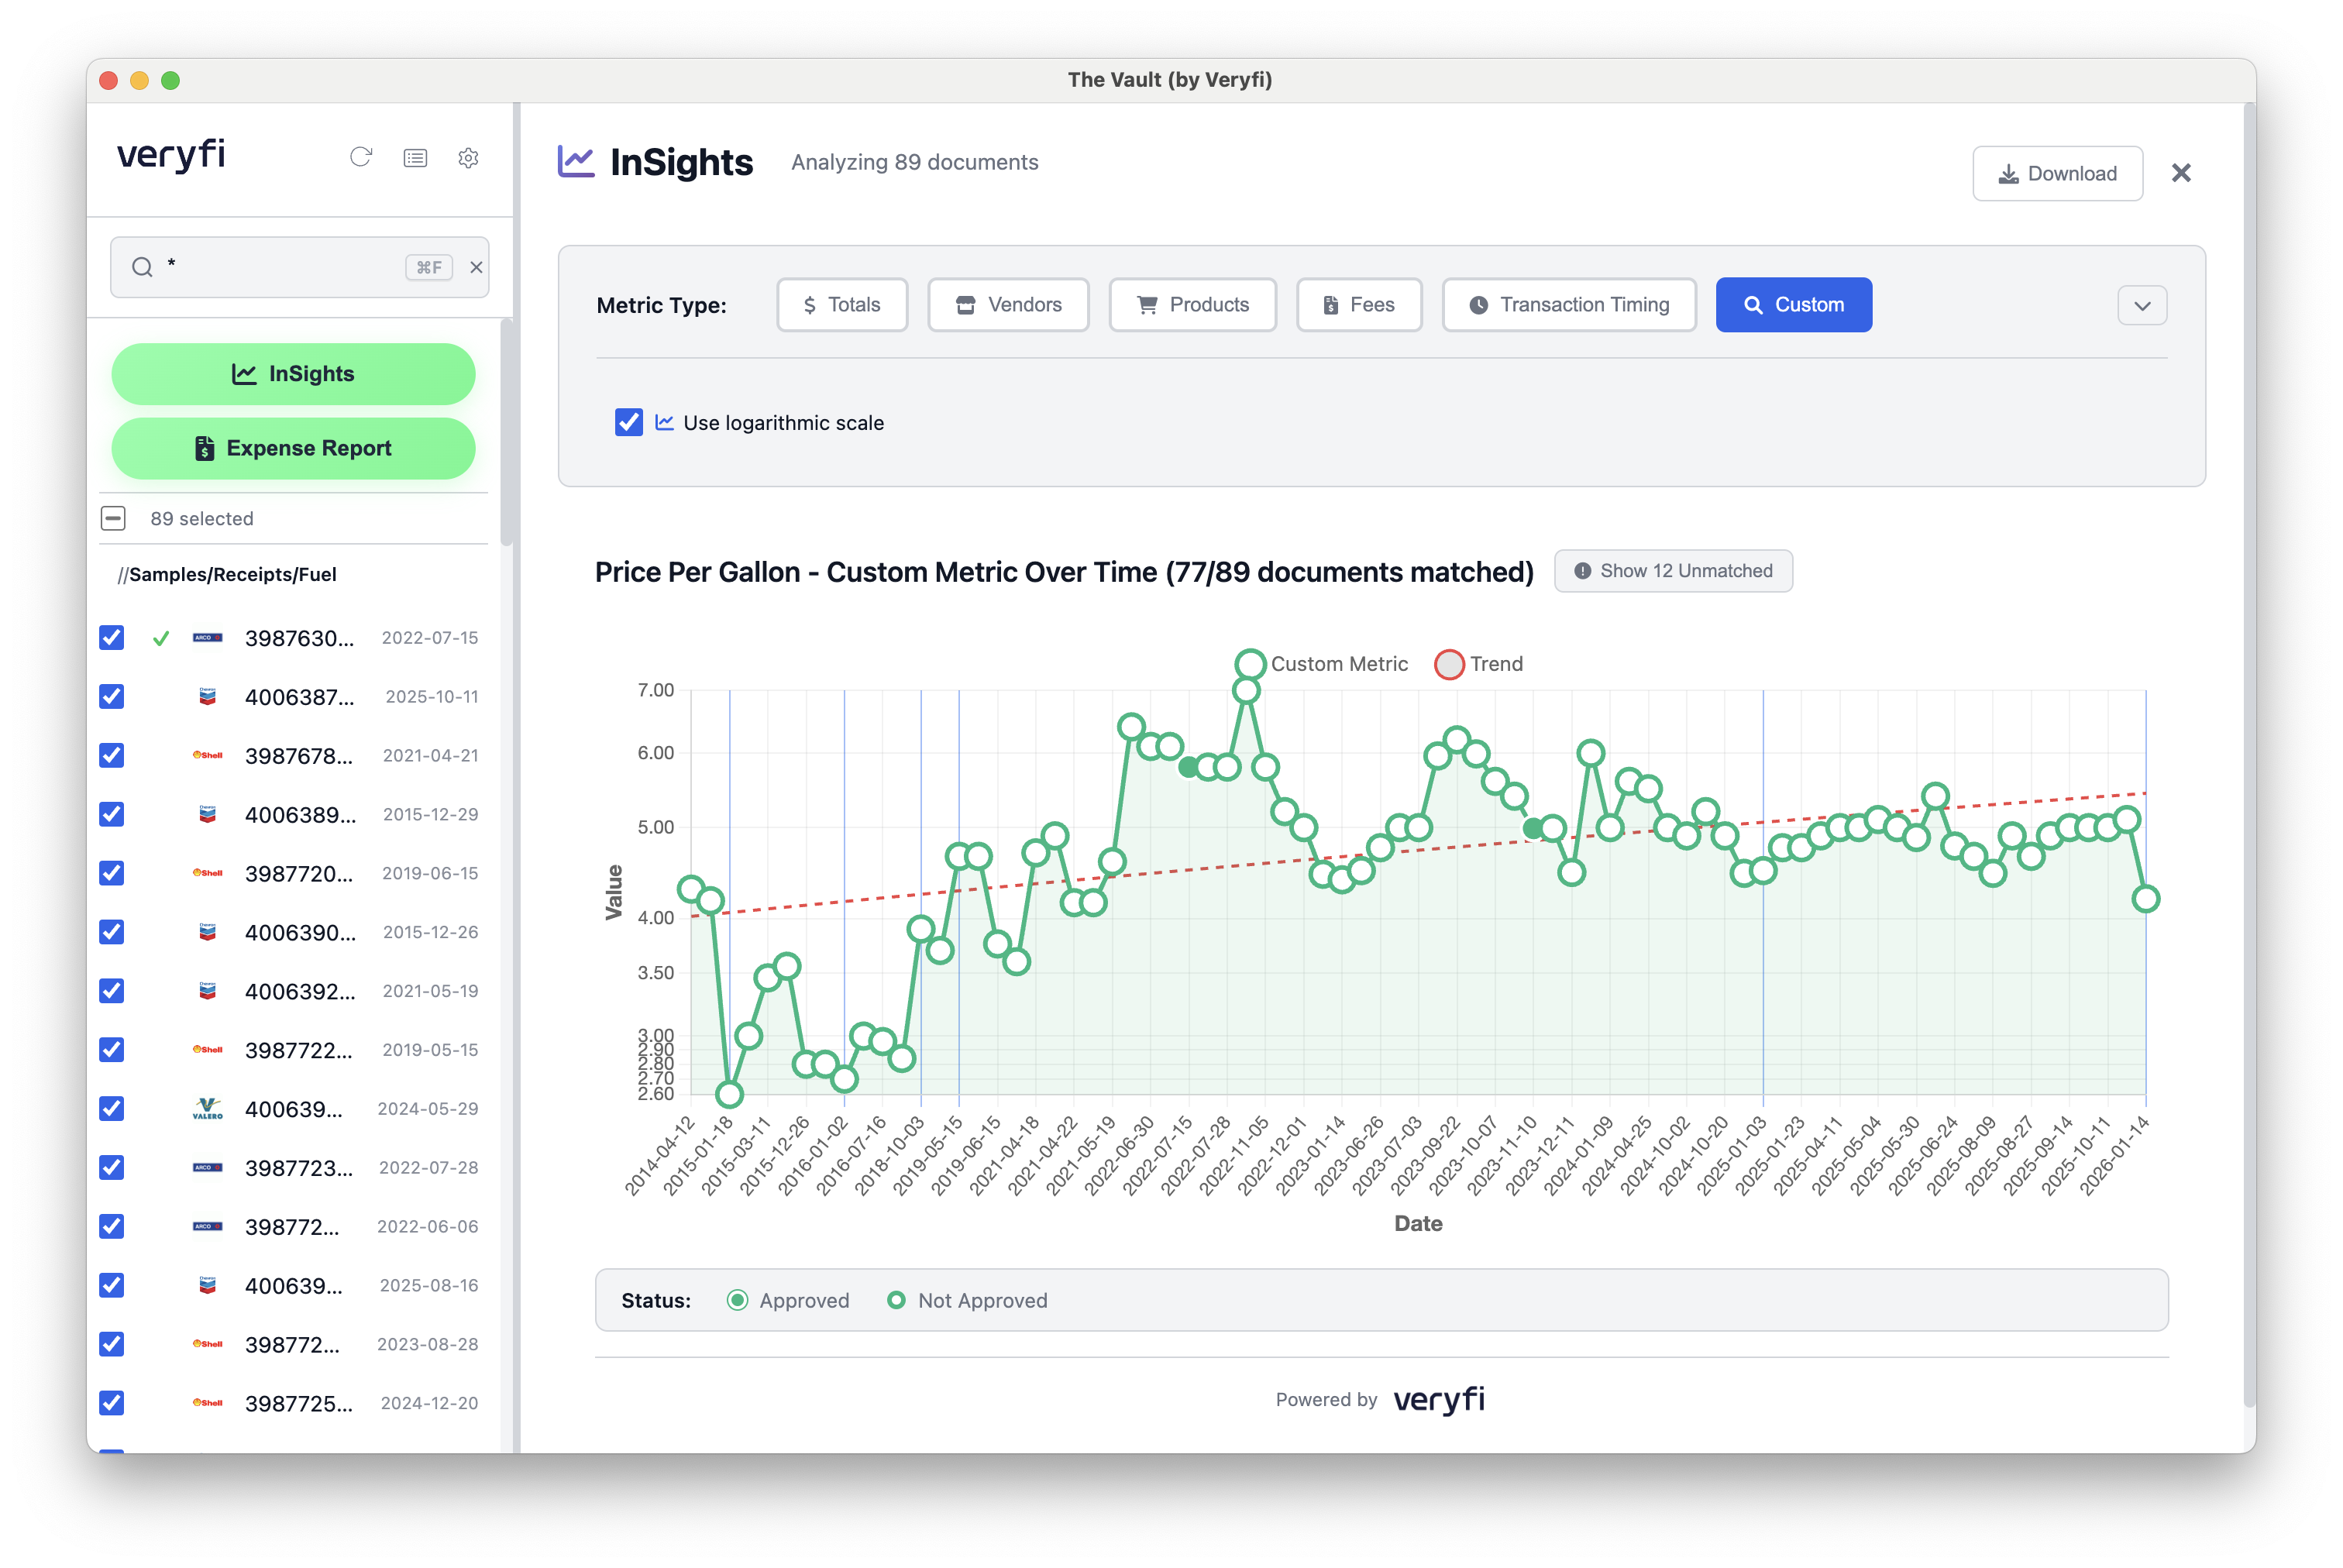The image size is (2343, 1568).
Task: Clear the search field with the X icon
Action: (x=476, y=267)
